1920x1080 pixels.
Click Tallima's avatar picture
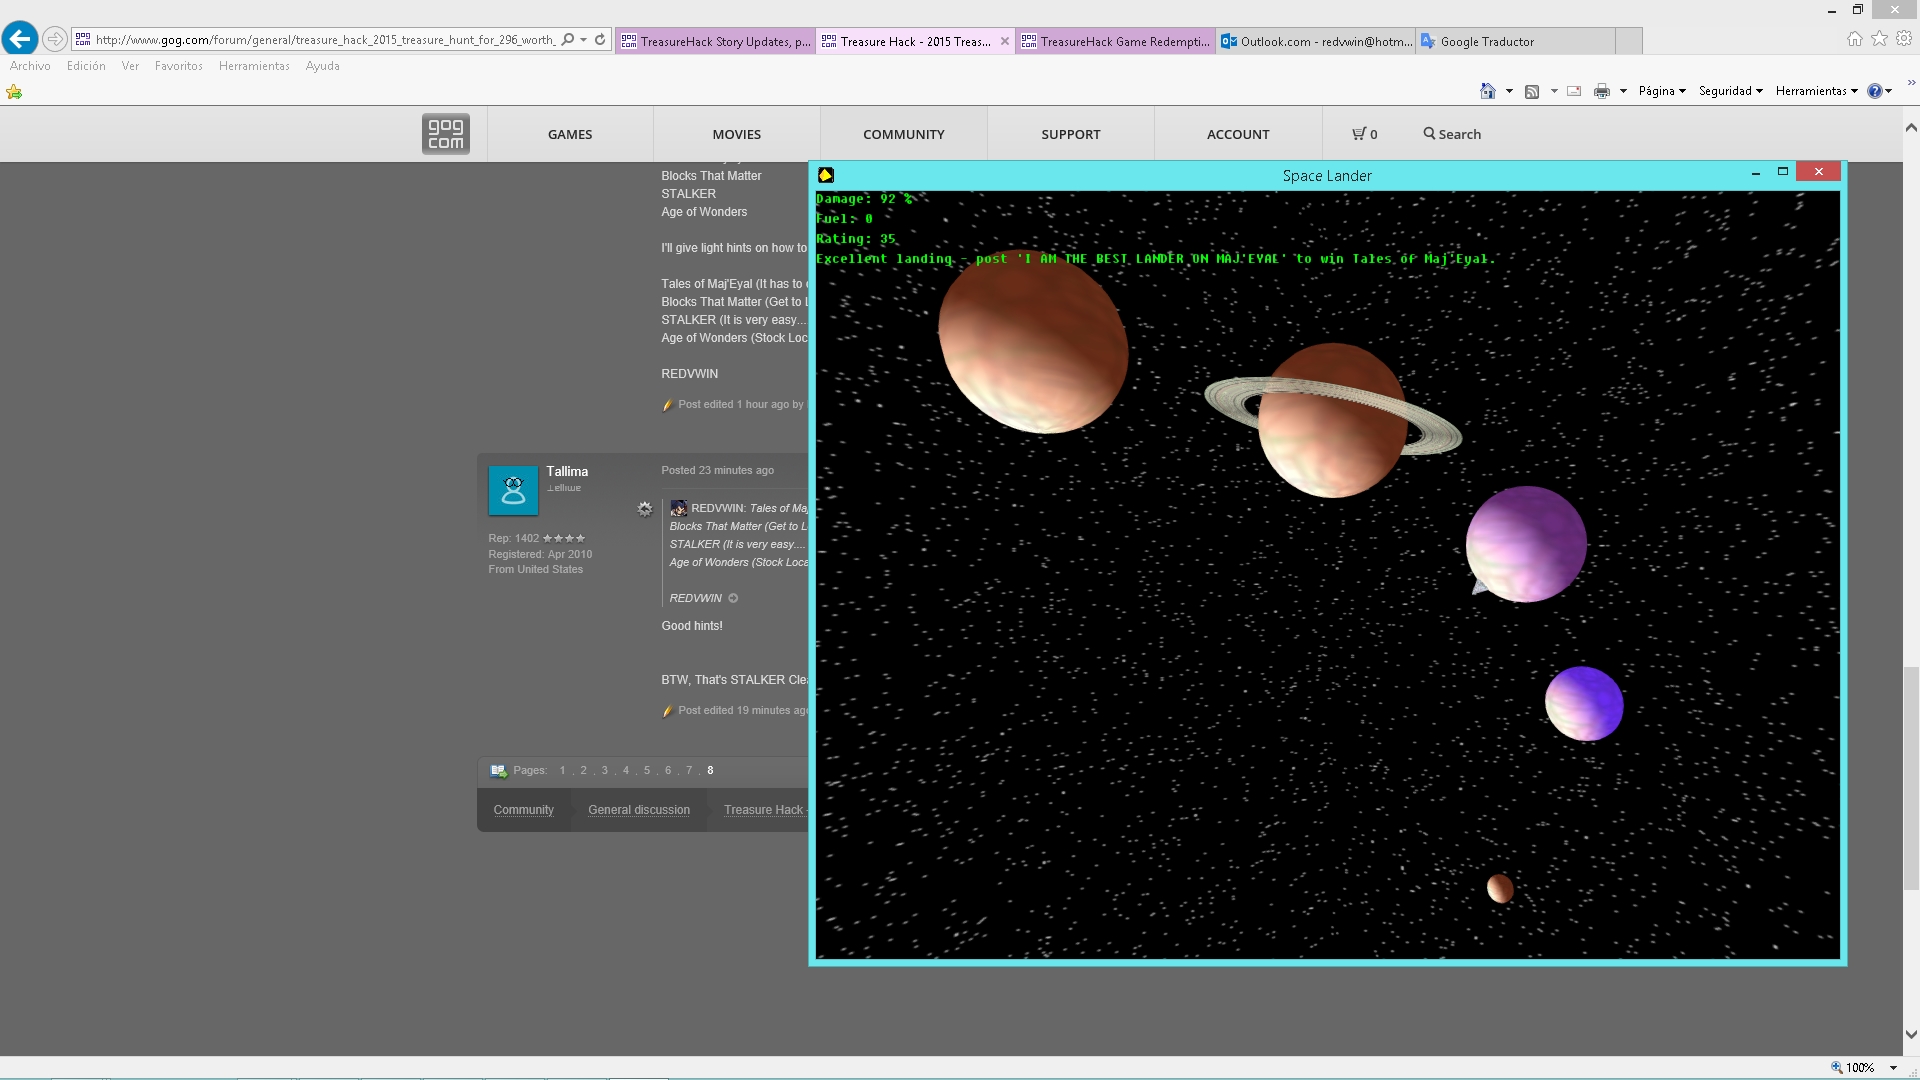click(513, 490)
